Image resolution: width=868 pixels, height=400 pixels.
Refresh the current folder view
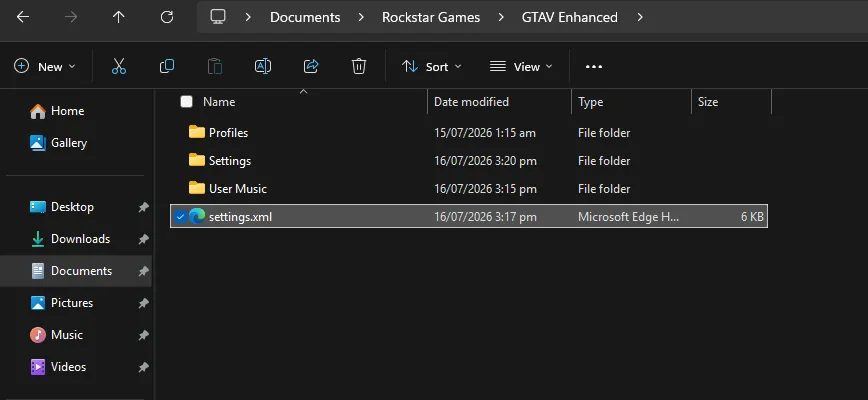[x=167, y=17]
